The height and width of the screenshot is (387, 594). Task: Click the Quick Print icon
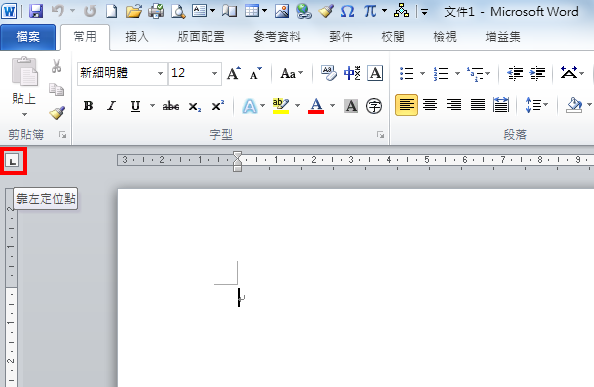[156, 11]
